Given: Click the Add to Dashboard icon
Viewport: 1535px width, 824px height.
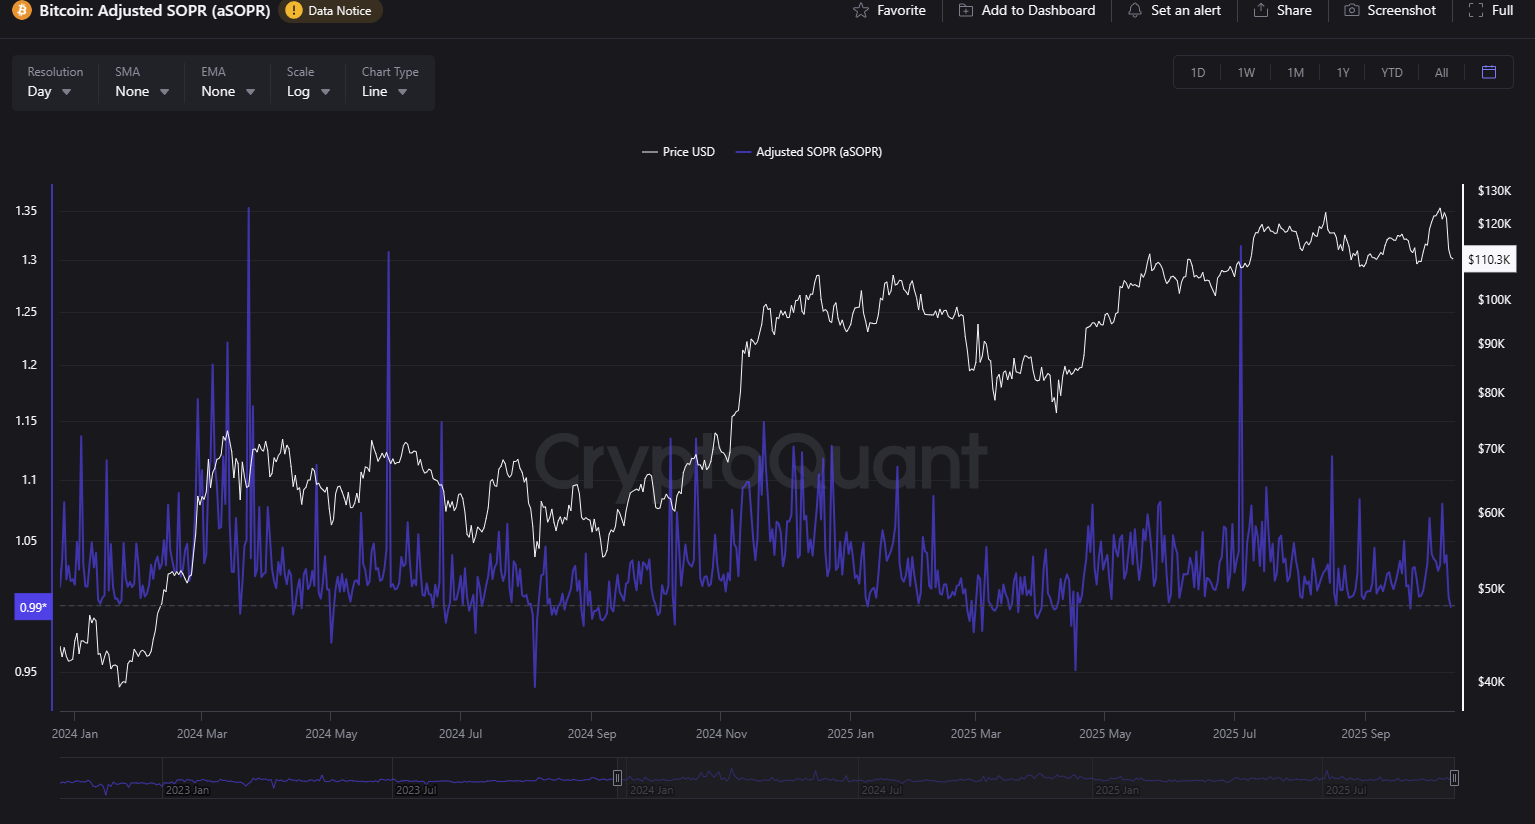Looking at the screenshot, I should click(x=965, y=10).
